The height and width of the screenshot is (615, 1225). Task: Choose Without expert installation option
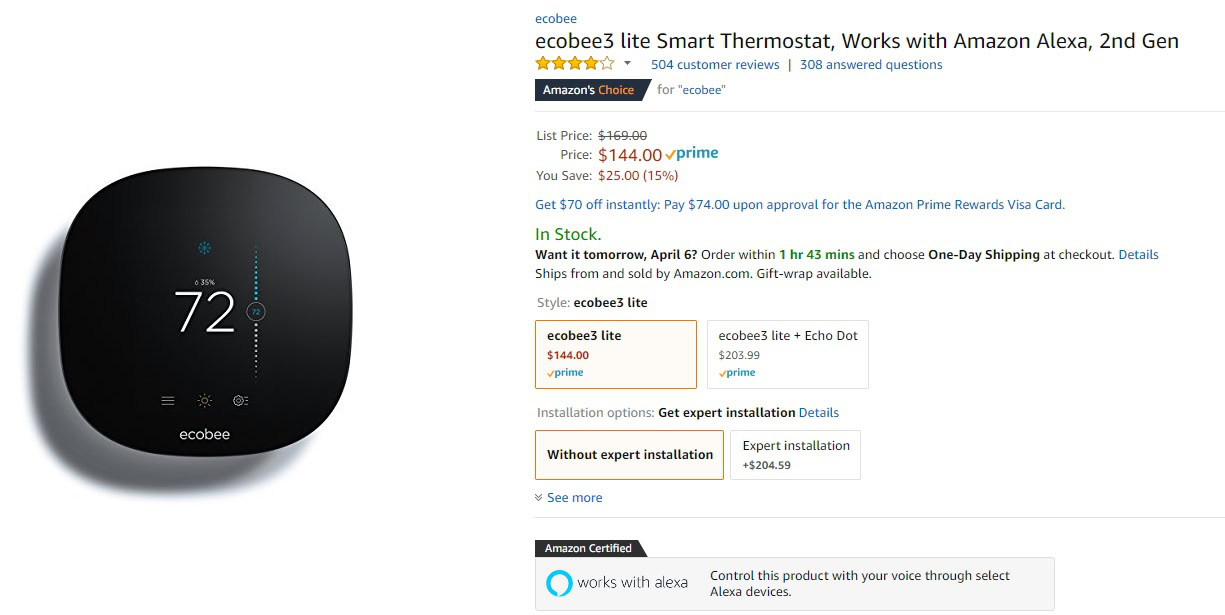(629, 455)
